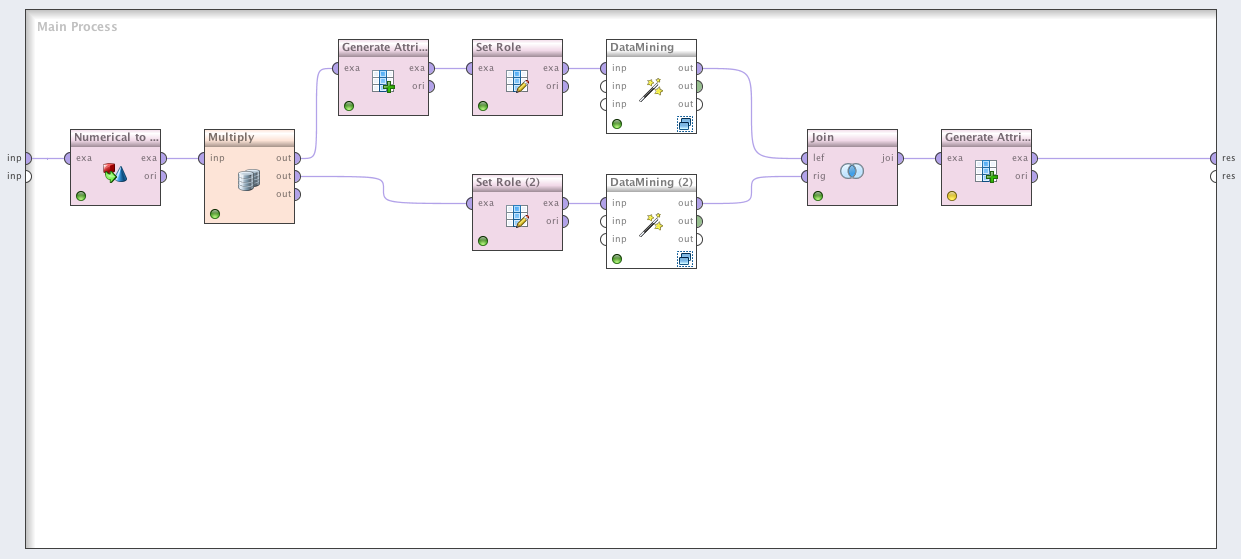
Task: Click the Numerical to operator icon
Action: tap(116, 175)
